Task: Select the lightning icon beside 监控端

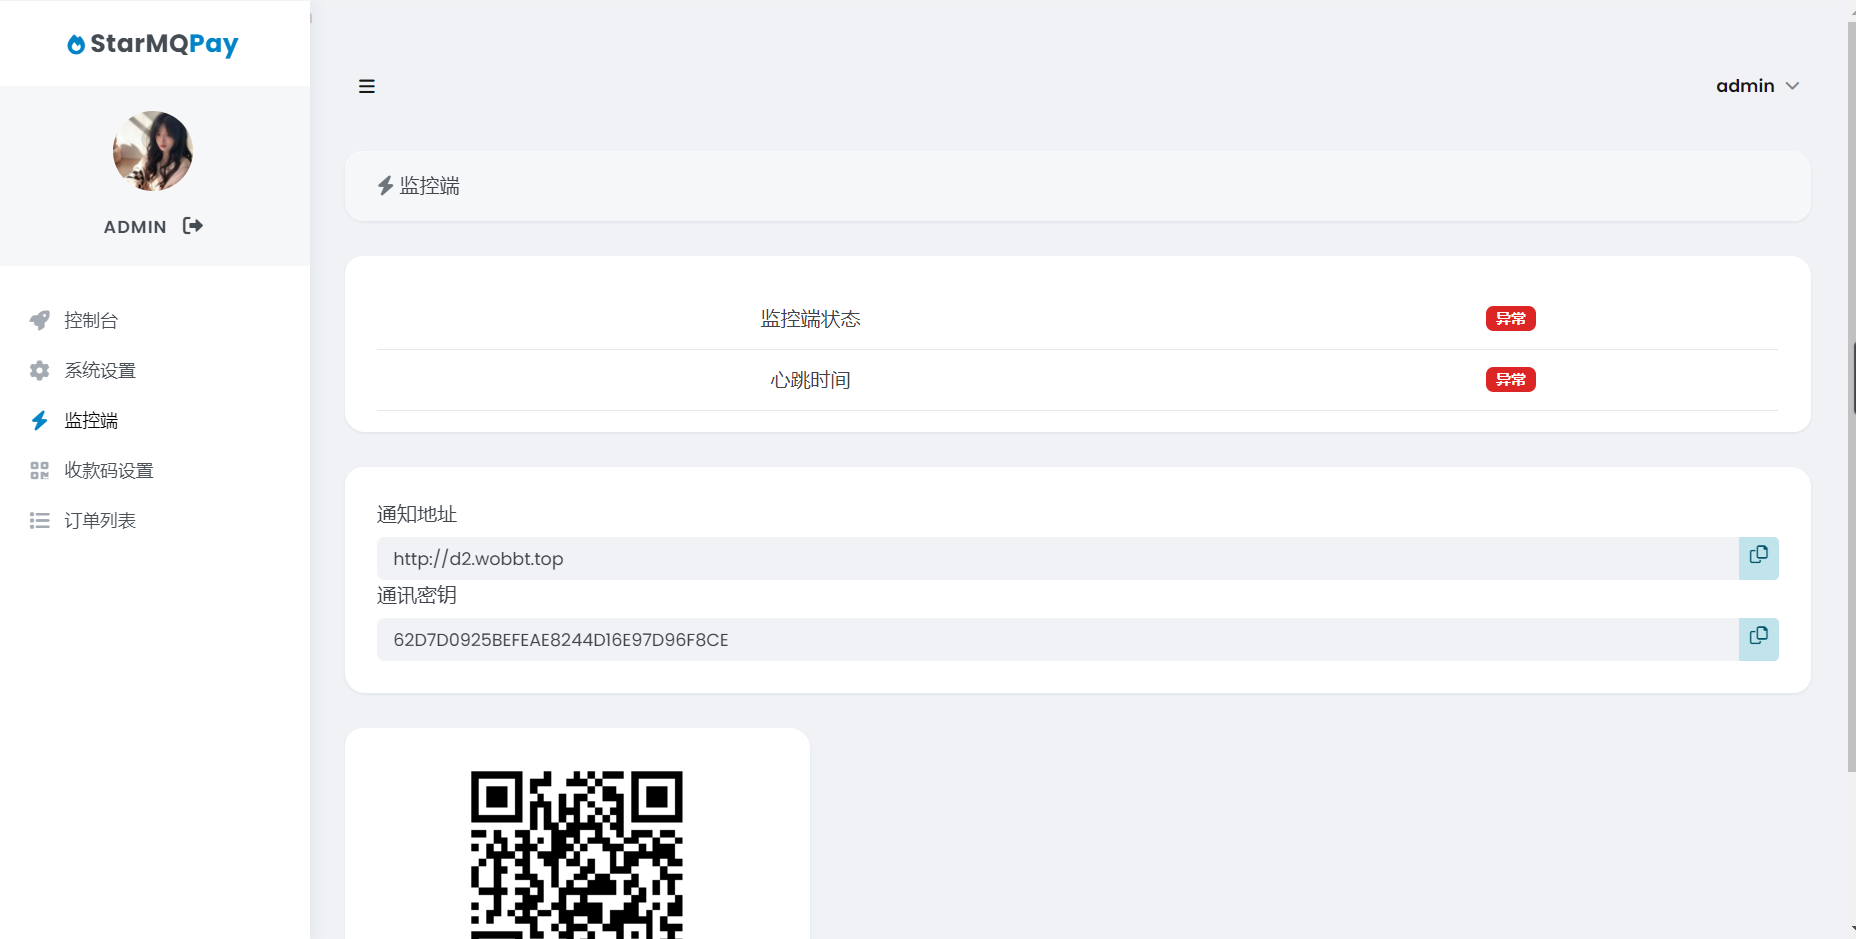Action: tap(39, 420)
